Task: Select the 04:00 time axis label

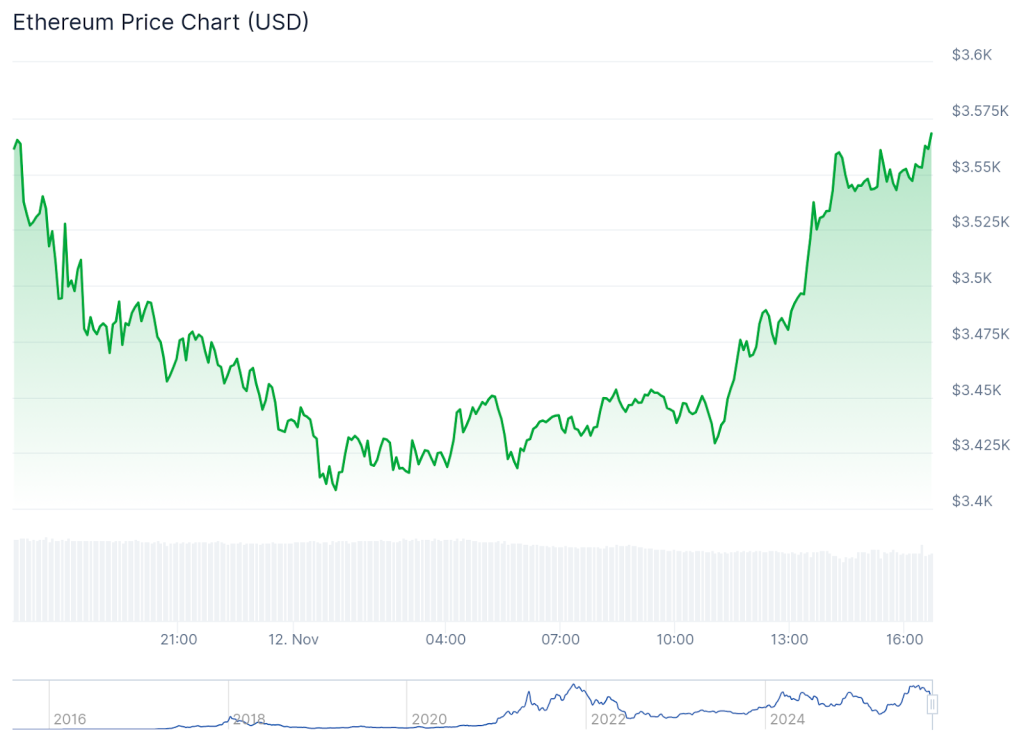Action: pyautogui.click(x=445, y=639)
